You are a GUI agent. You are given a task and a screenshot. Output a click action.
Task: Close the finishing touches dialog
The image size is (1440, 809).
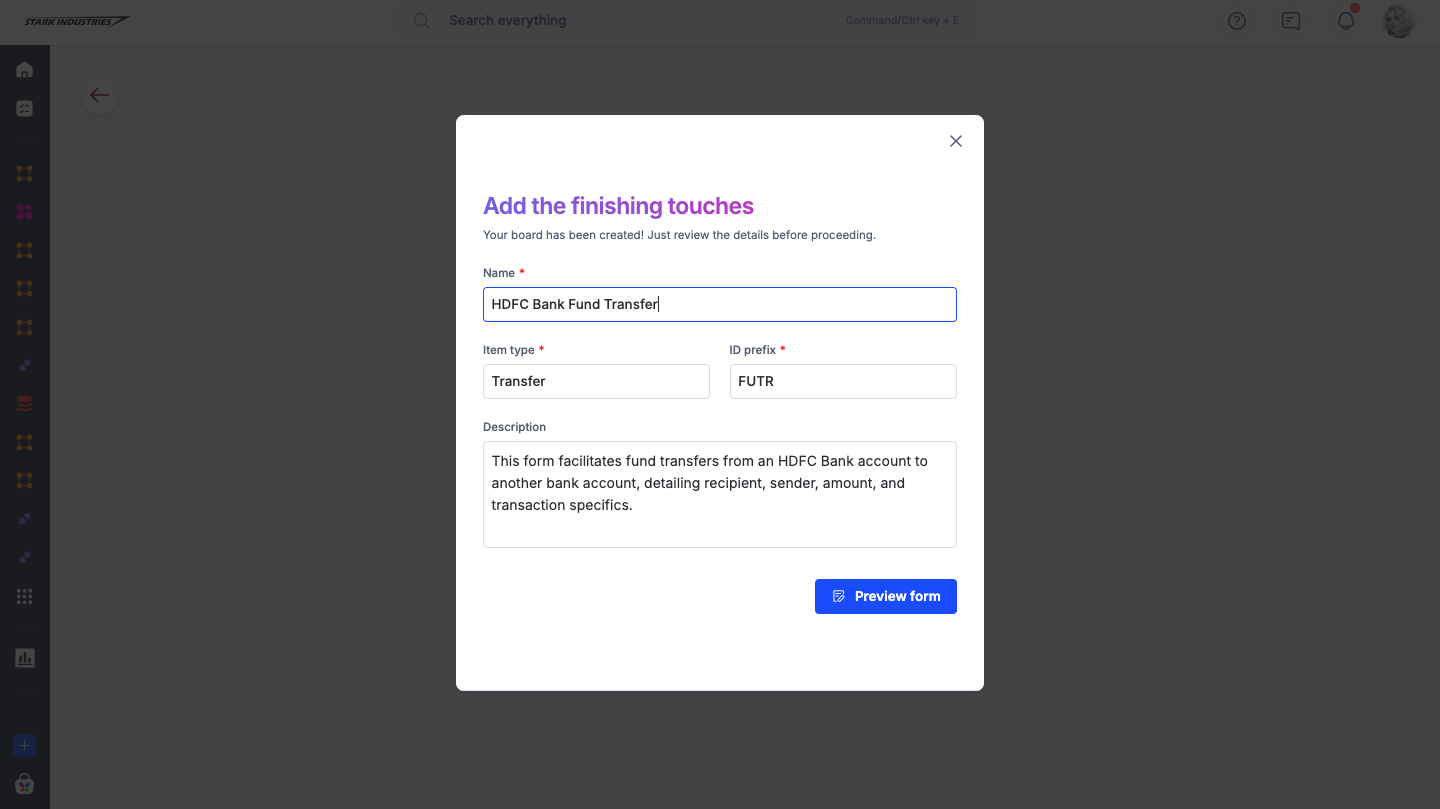[x=956, y=141]
